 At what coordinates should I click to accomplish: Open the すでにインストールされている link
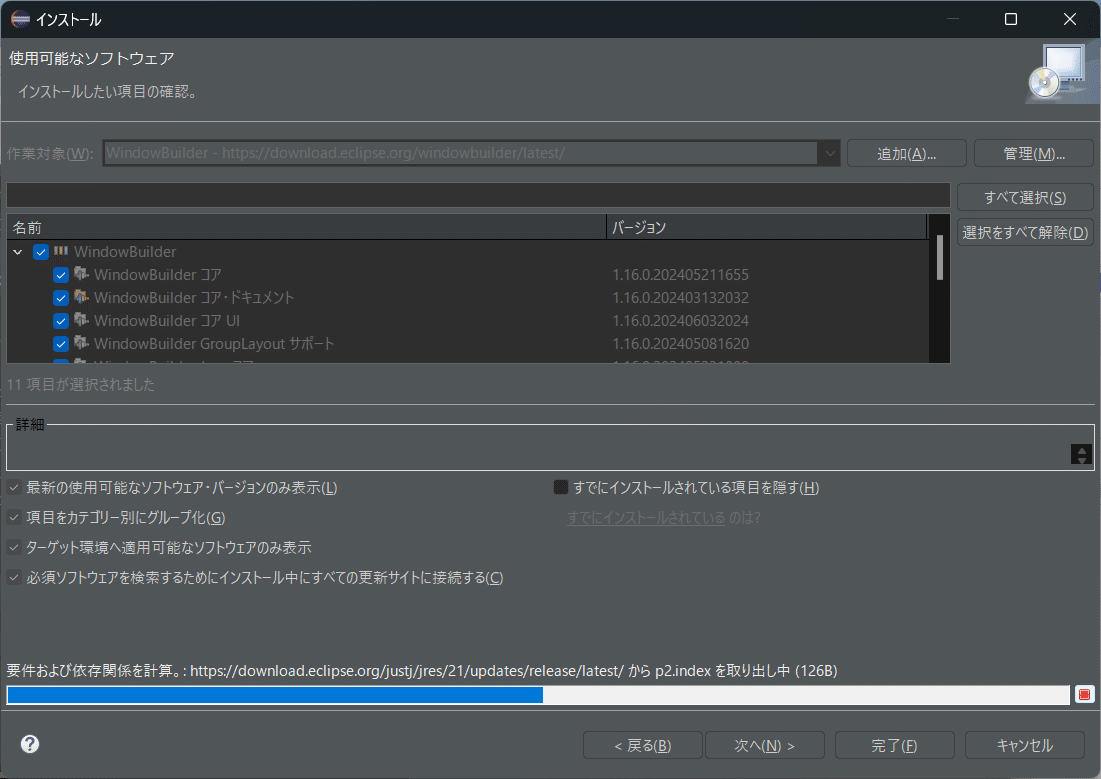click(x=646, y=518)
